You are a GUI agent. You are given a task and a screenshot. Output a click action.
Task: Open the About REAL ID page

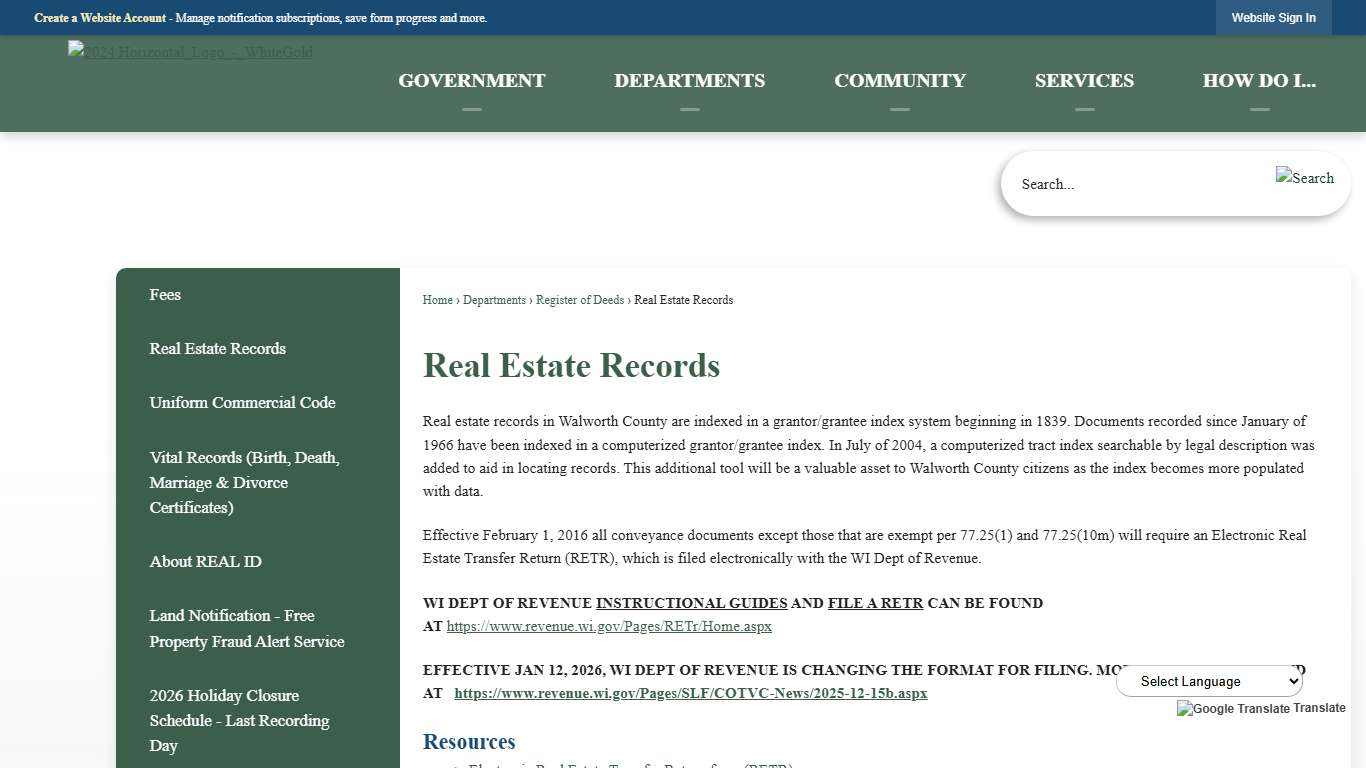[x=205, y=561]
